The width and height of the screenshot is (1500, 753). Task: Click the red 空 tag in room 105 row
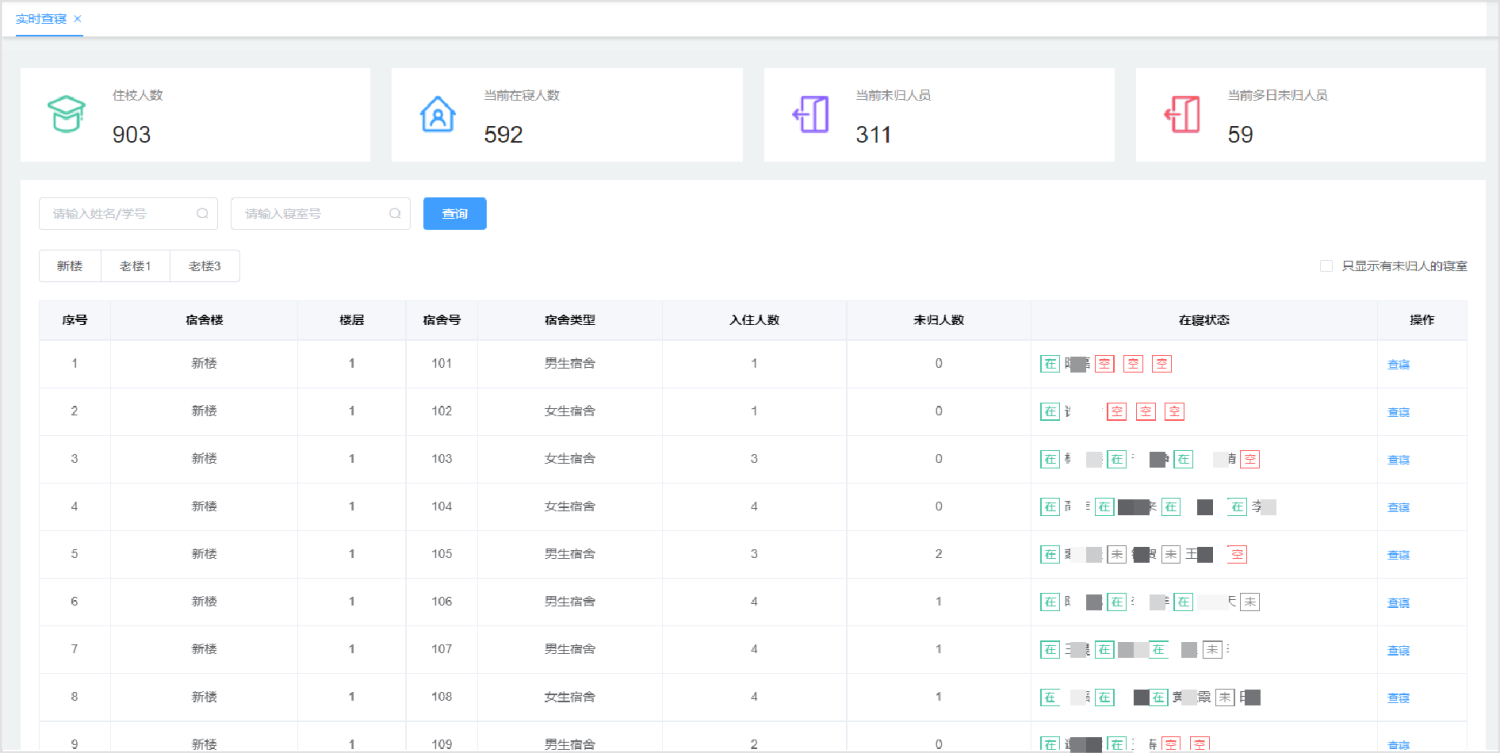tap(1237, 554)
